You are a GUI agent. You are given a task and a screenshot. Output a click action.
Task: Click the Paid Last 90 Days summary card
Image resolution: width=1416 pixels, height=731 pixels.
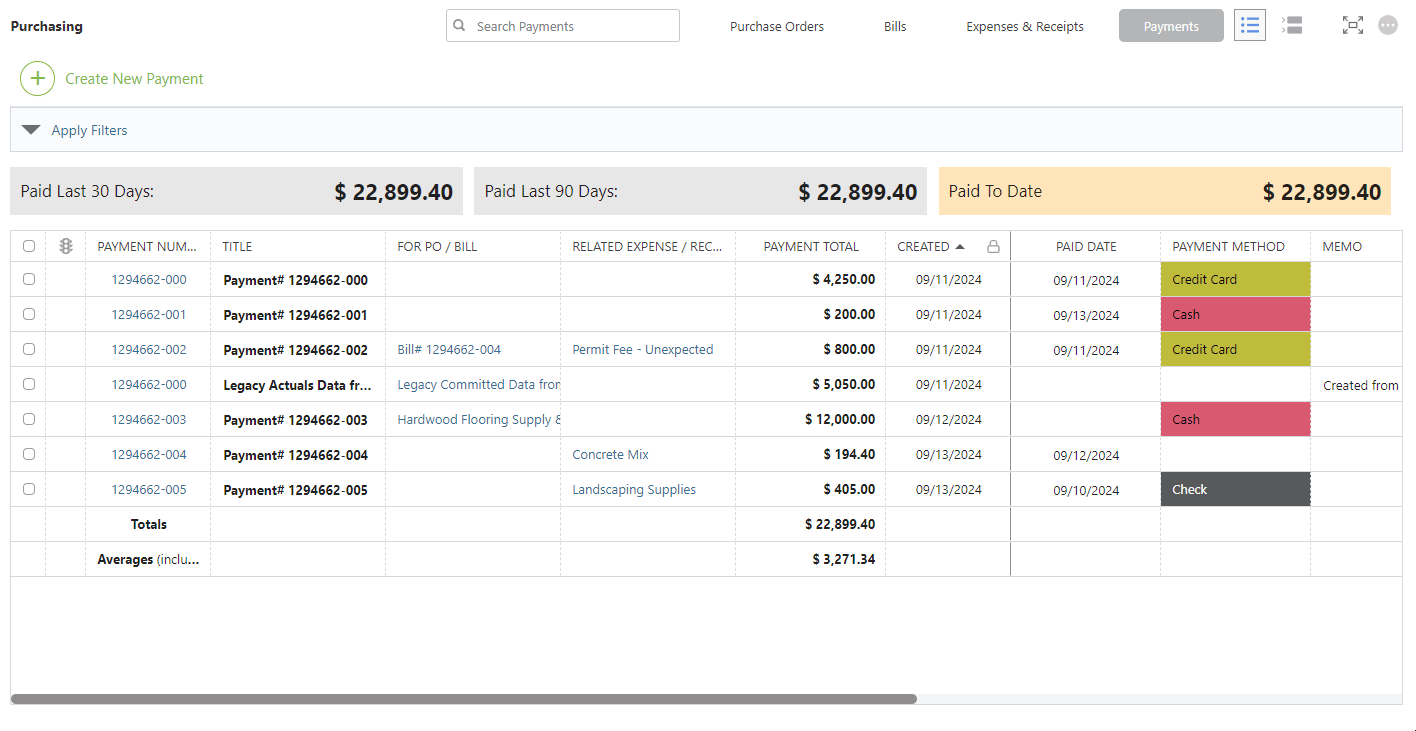[x=700, y=191]
